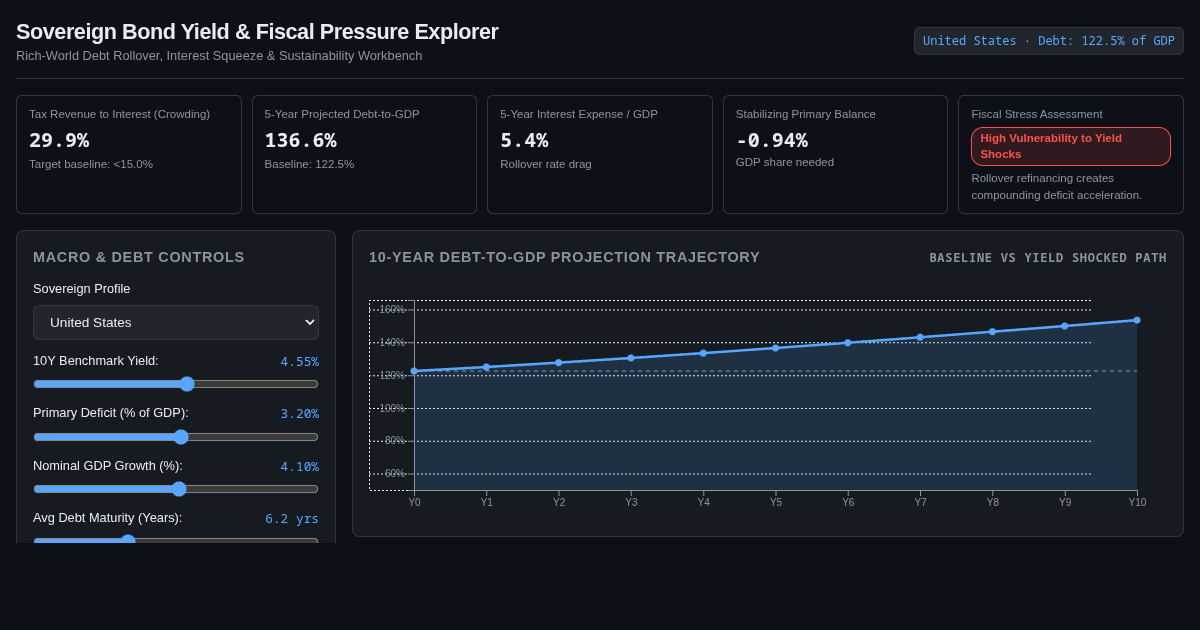Adjust the Nominal GDP Growth slider
The width and height of the screenshot is (1200, 630).
tap(176, 489)
